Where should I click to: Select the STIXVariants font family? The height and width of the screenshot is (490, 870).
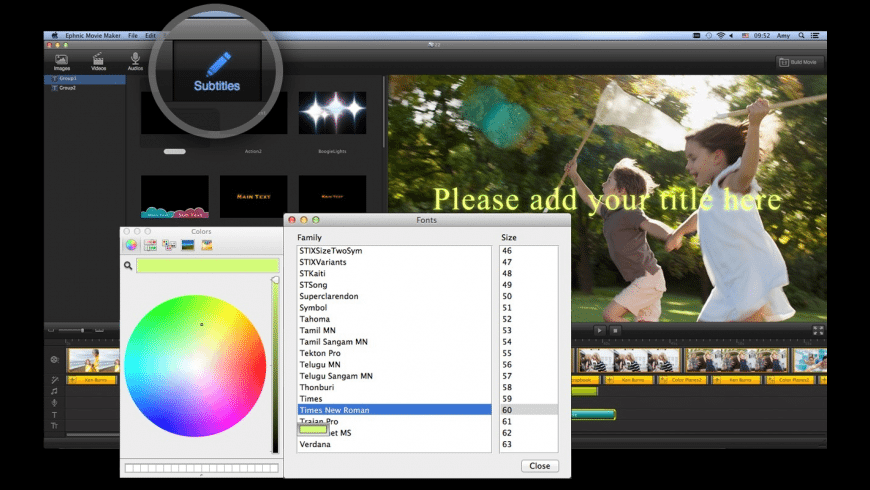pyautogui.click(x=394, y=262)
